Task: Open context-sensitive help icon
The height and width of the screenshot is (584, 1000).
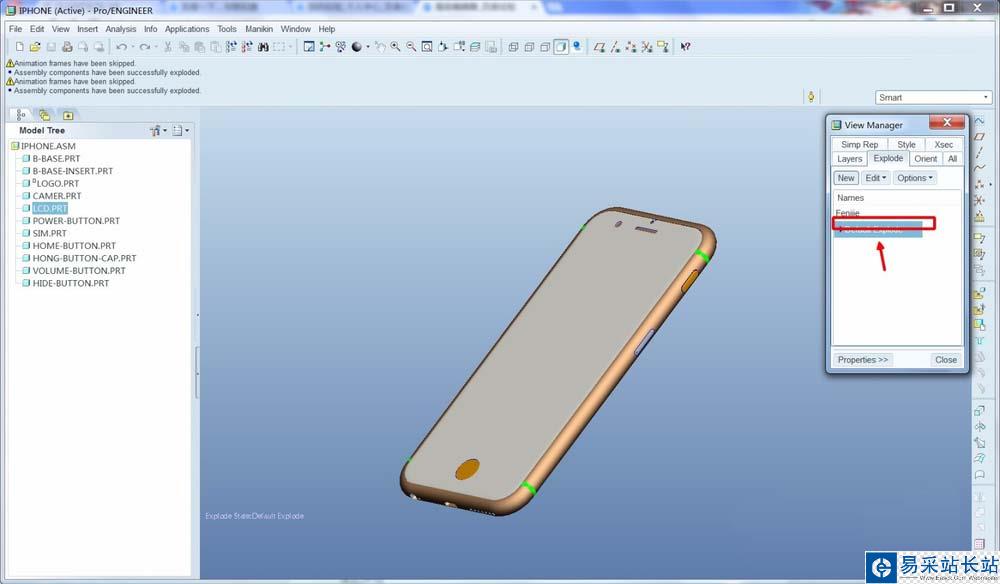Action: pos(685,47)
